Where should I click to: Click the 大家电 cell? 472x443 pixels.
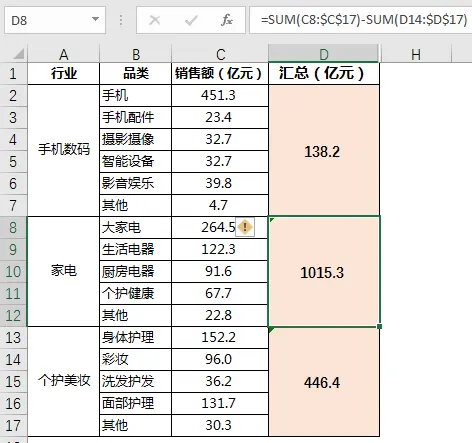(x=136, y=227)
